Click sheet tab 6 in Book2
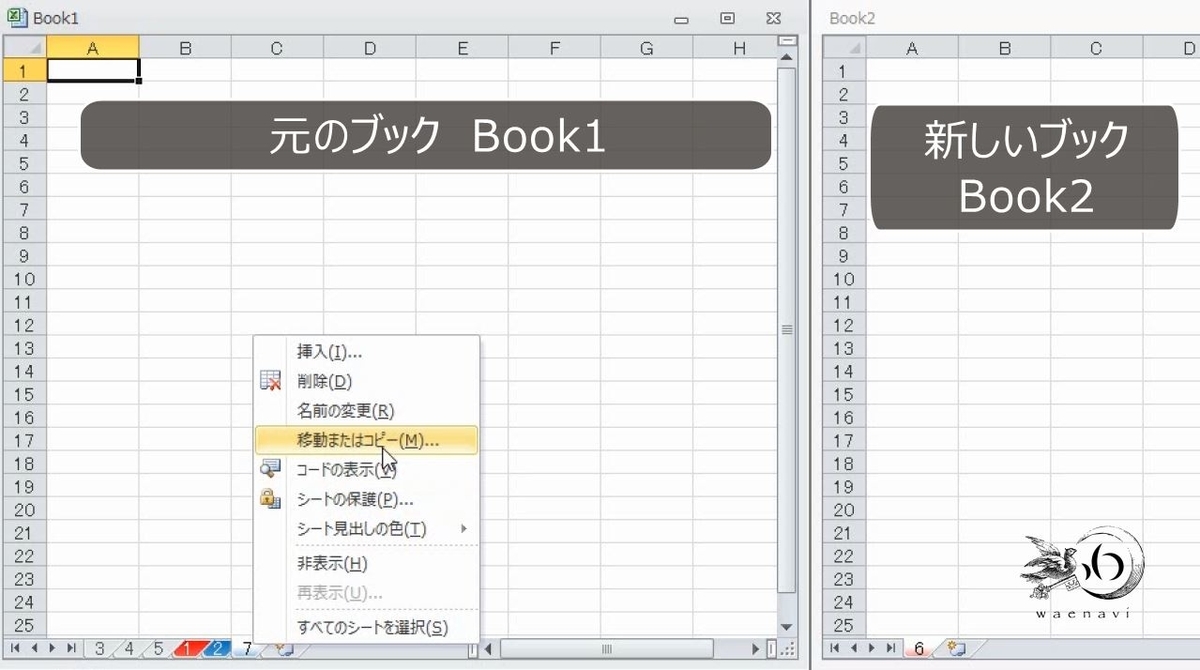The image size is (1200, 670). point(917,649)
